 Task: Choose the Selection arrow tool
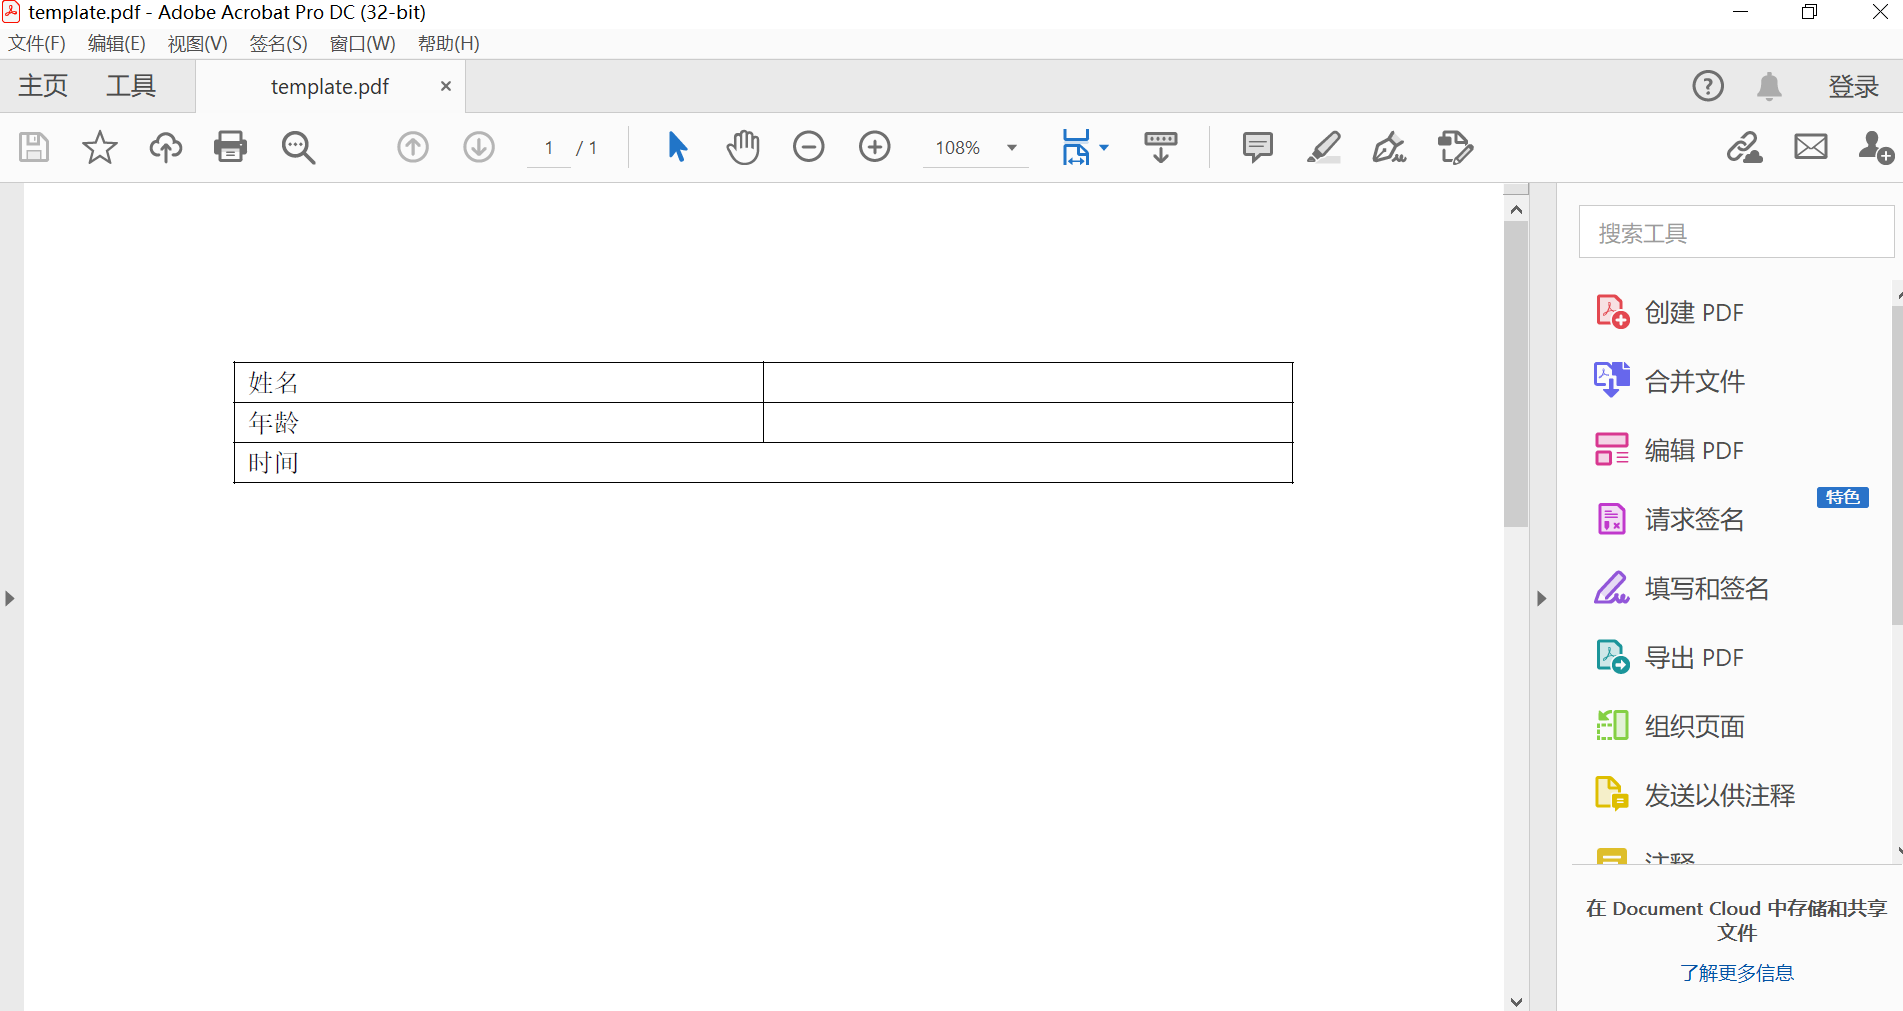click(677, 148)
